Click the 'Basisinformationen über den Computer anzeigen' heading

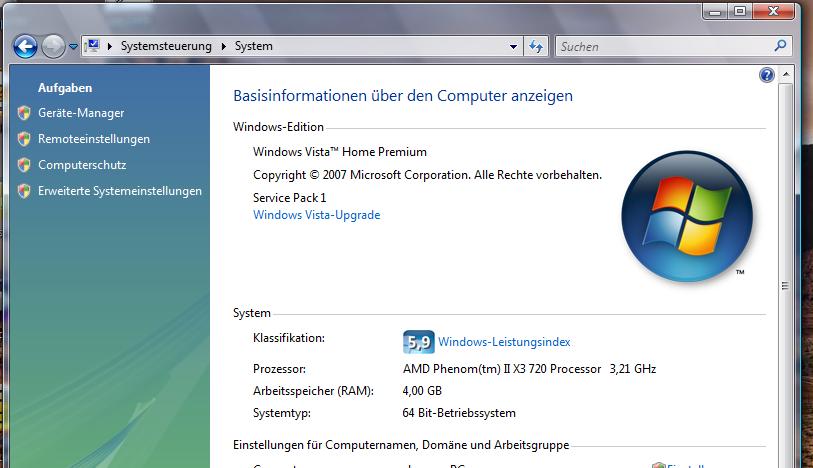tap(403, 96)
